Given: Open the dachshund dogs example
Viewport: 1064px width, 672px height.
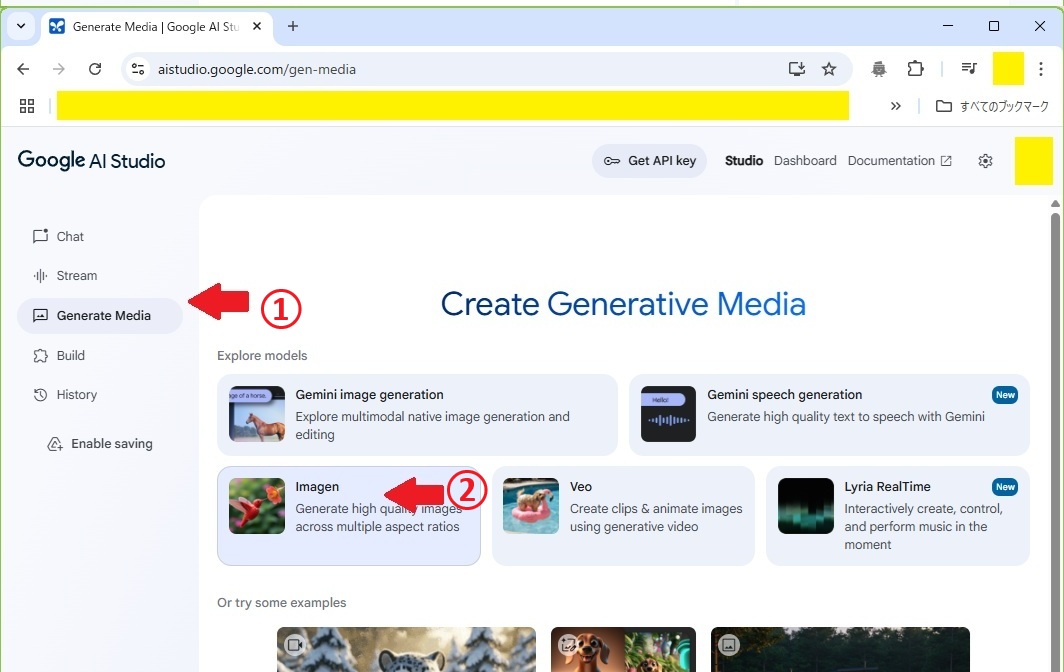Looking at the screenshot, I should click(x=623, y=650).
